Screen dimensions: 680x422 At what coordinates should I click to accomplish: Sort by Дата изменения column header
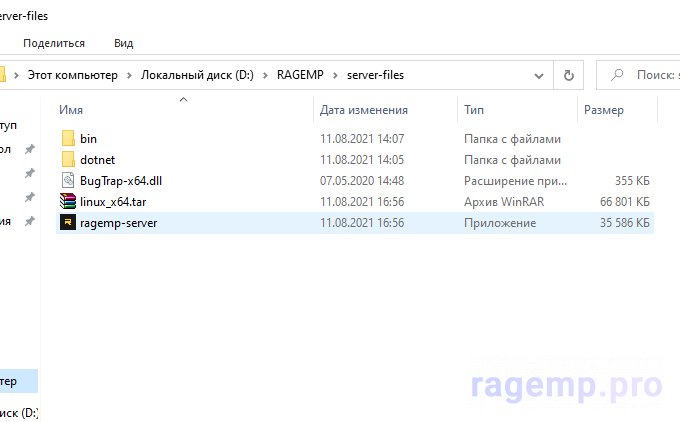[363, 110]
